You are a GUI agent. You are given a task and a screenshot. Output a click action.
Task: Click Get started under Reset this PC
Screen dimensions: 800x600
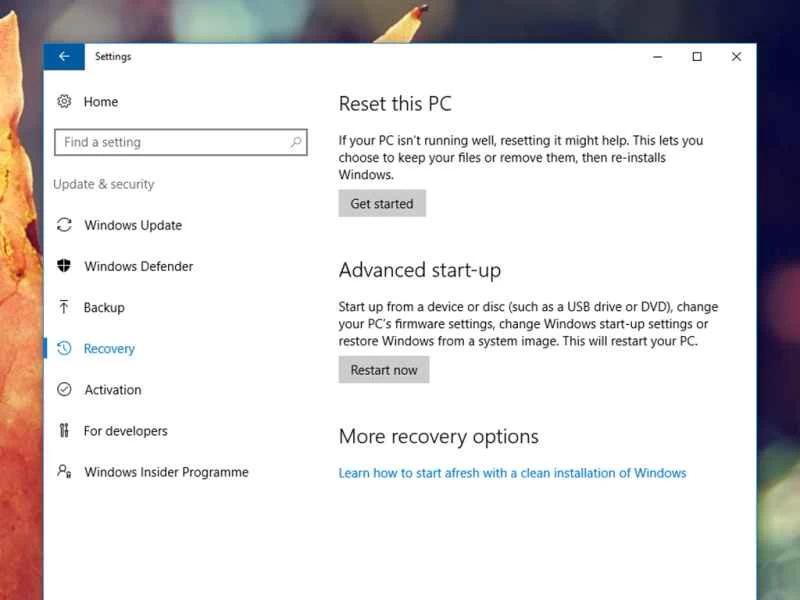(x=382, y=203)
